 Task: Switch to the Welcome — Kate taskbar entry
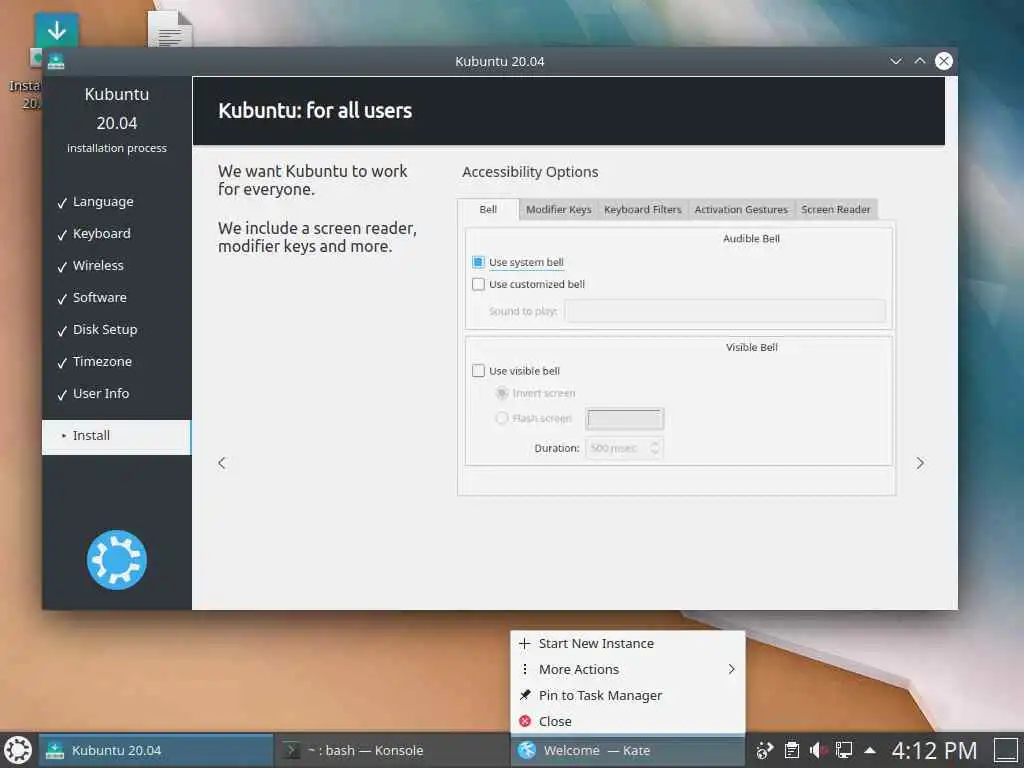coord(627,750)
